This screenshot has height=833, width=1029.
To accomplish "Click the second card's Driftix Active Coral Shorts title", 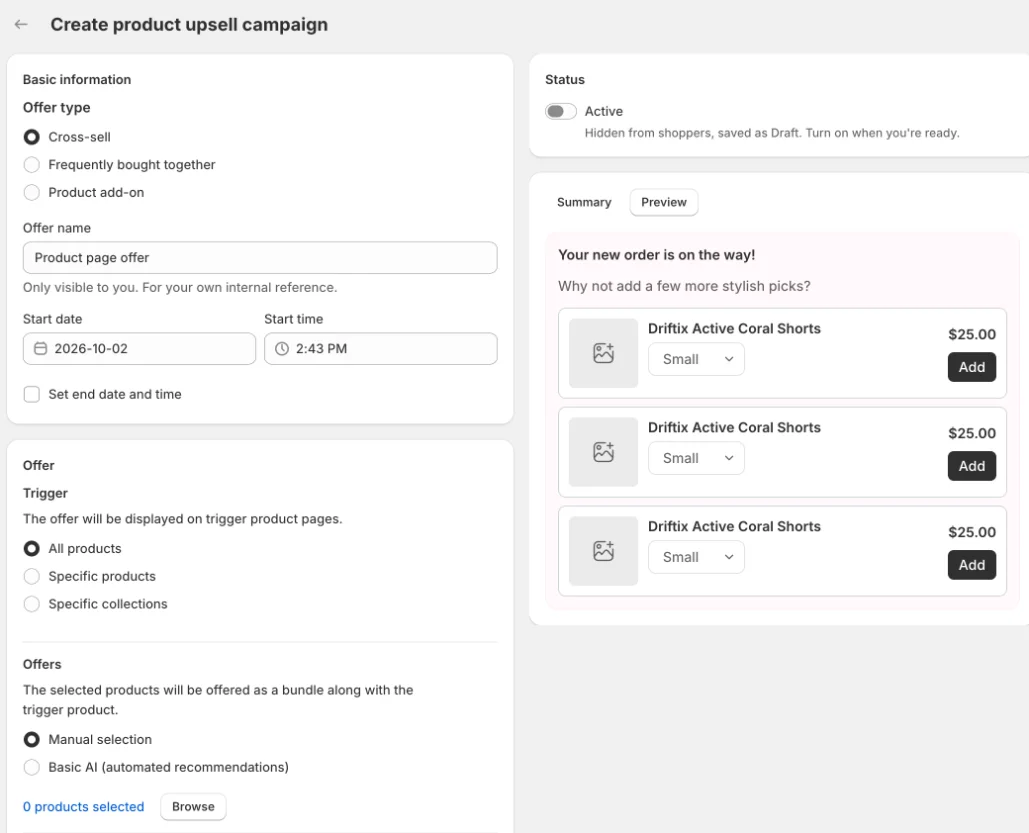I will point(734,427).
